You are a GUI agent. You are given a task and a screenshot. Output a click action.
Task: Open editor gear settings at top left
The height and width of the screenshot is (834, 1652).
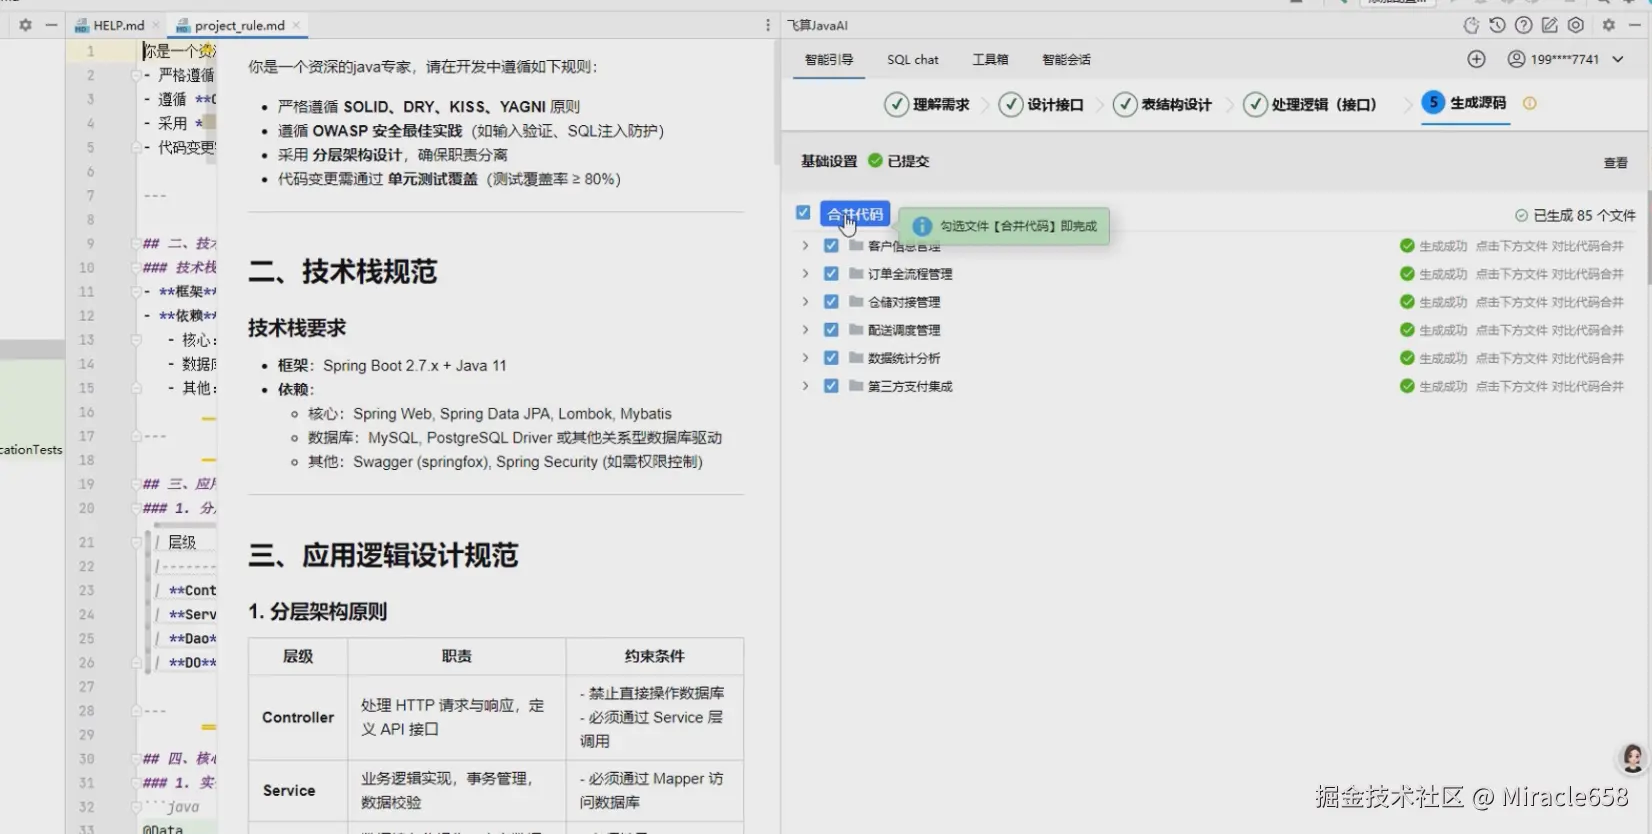[25, 25]
